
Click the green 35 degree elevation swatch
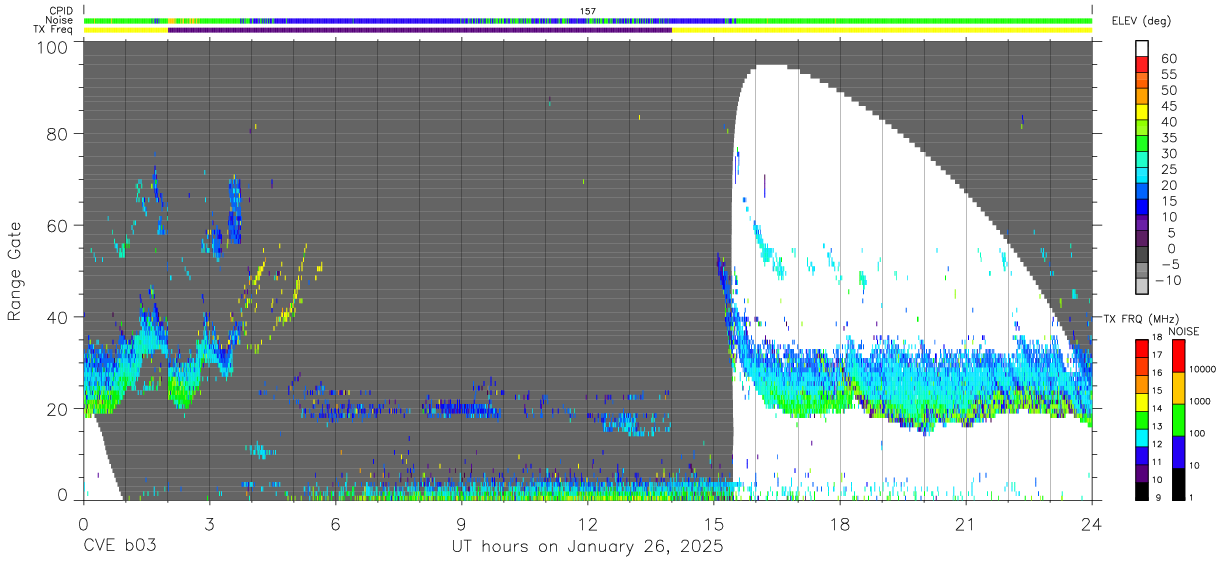[x=1142, y=142]
